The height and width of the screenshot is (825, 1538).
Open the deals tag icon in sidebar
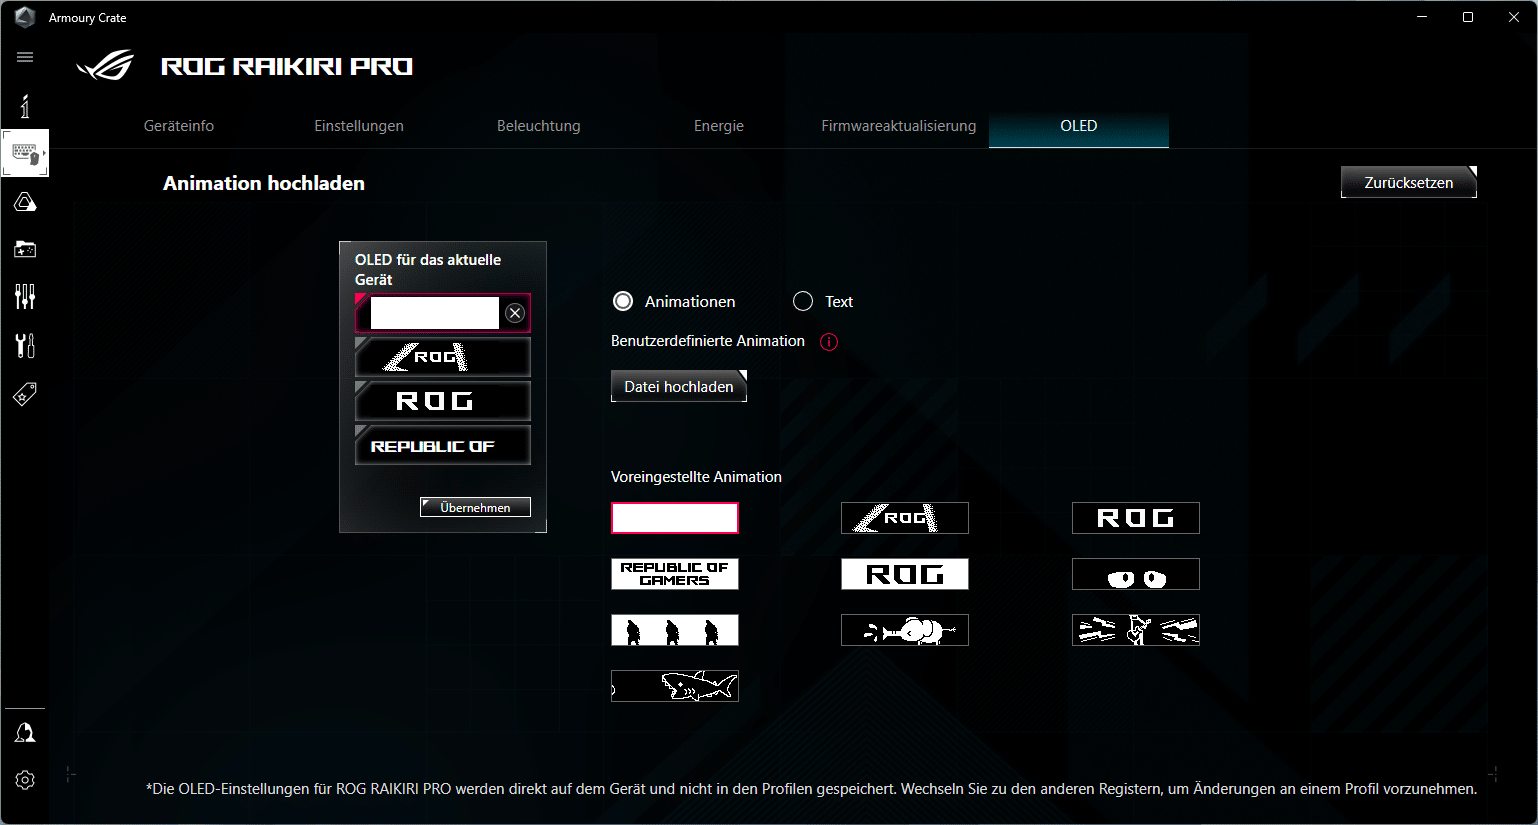click(25, 394)
